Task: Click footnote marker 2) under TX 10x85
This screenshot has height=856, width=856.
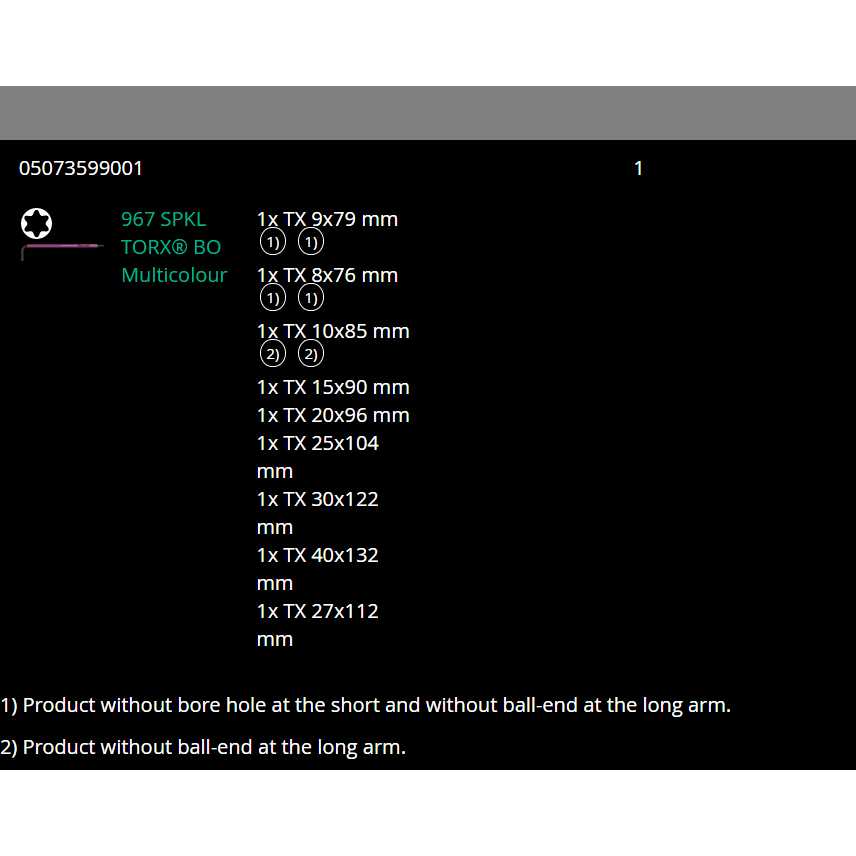Action: tap(272, 353)
